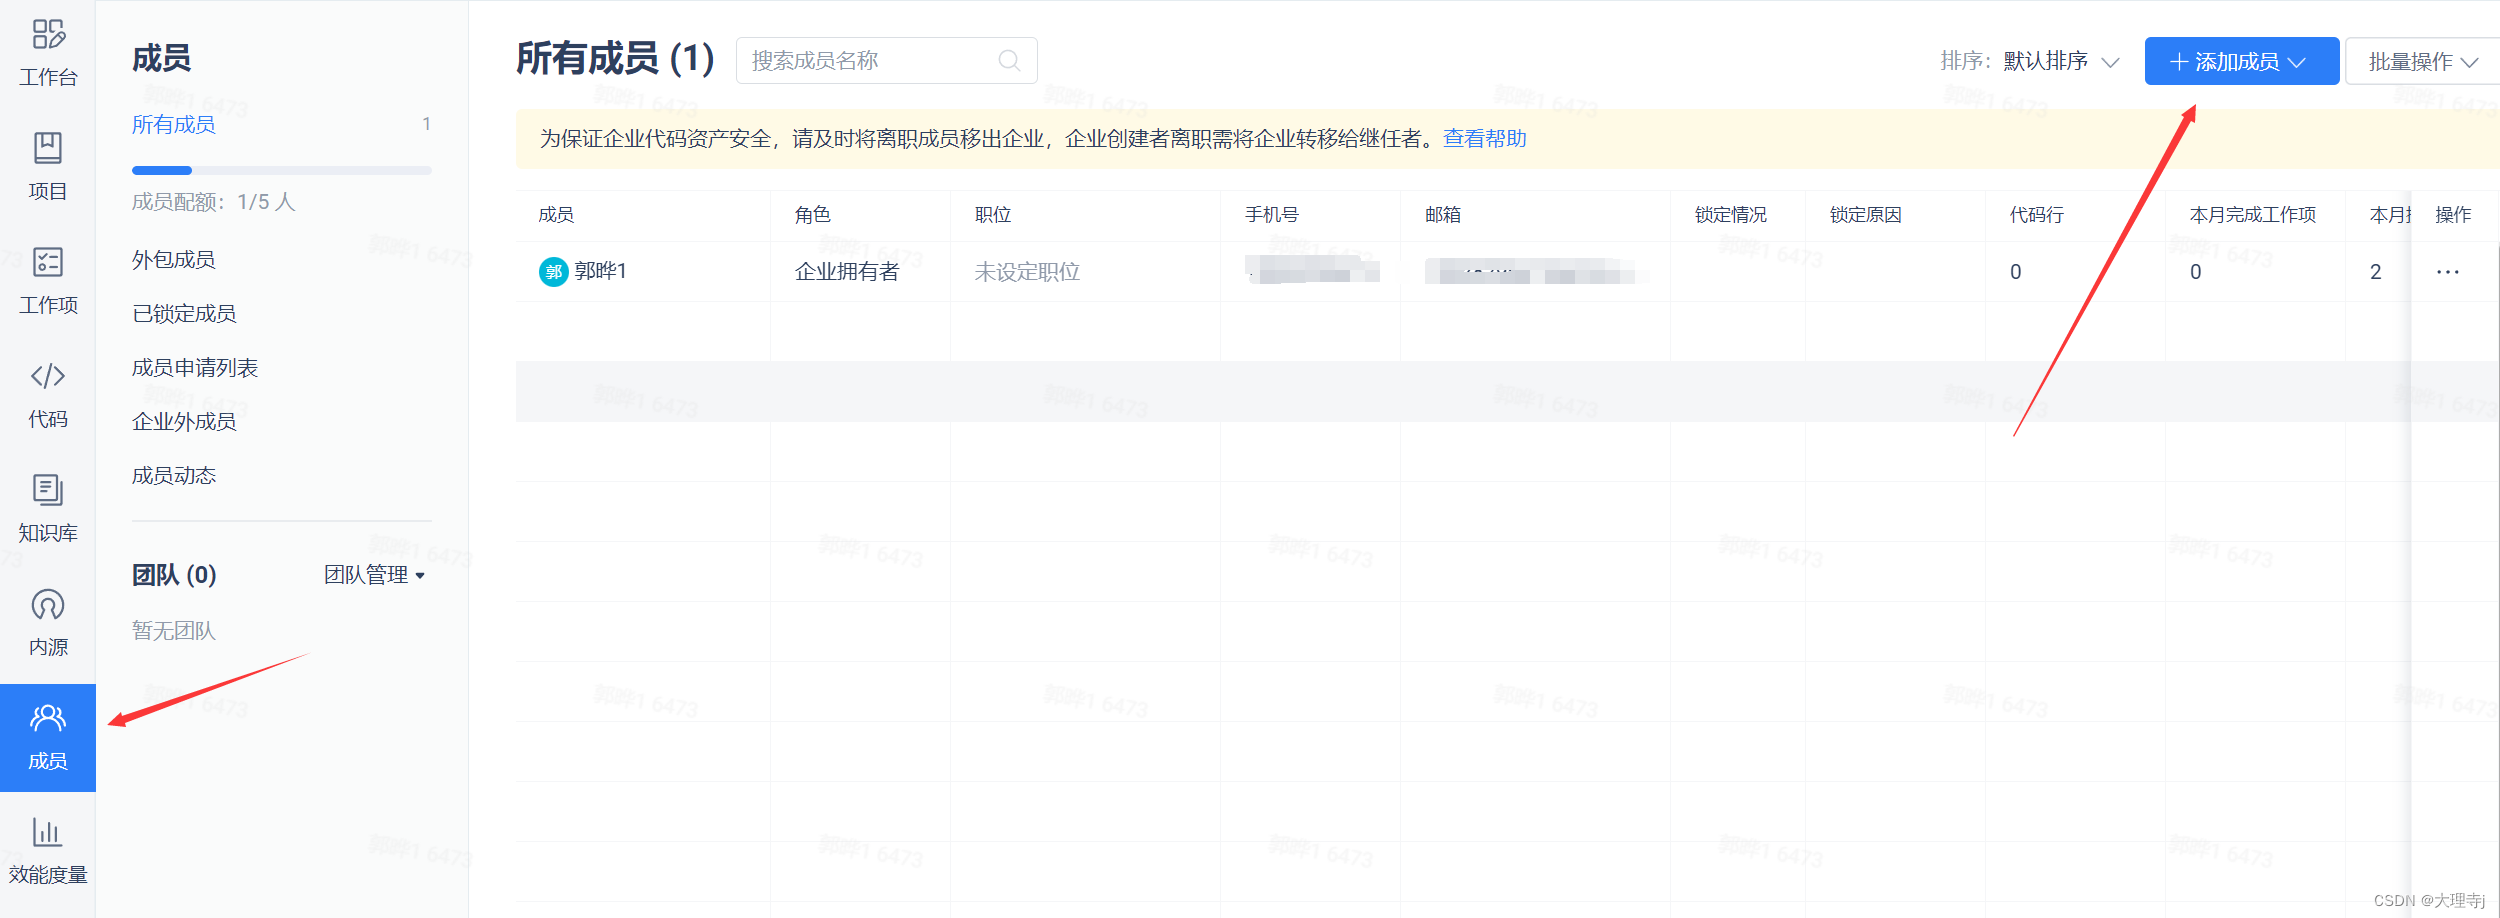Viewport: 2500px width, 918px height.
Task: Click the member name 郭晔1
Action: pos(600,271)
